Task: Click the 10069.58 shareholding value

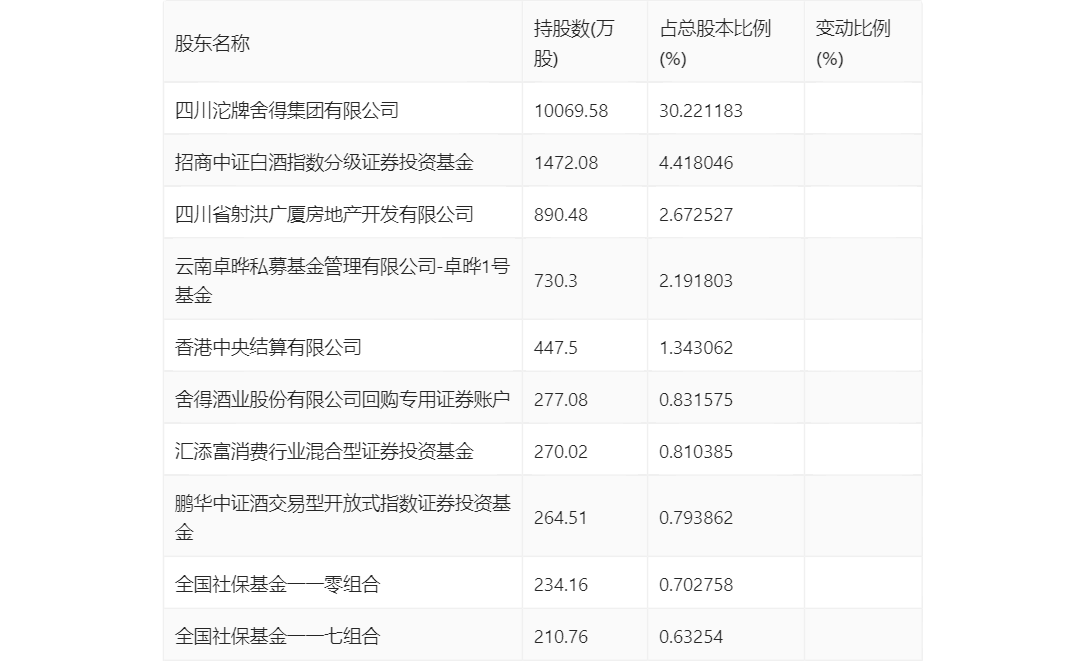Action: coord(571,110)
